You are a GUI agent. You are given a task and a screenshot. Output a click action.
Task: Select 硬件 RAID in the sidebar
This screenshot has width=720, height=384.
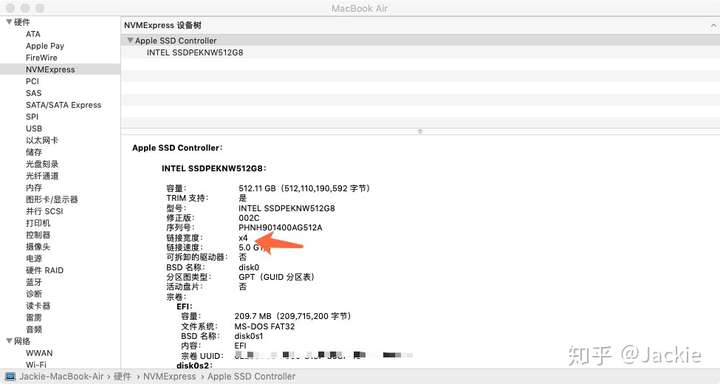pos(45,270)
